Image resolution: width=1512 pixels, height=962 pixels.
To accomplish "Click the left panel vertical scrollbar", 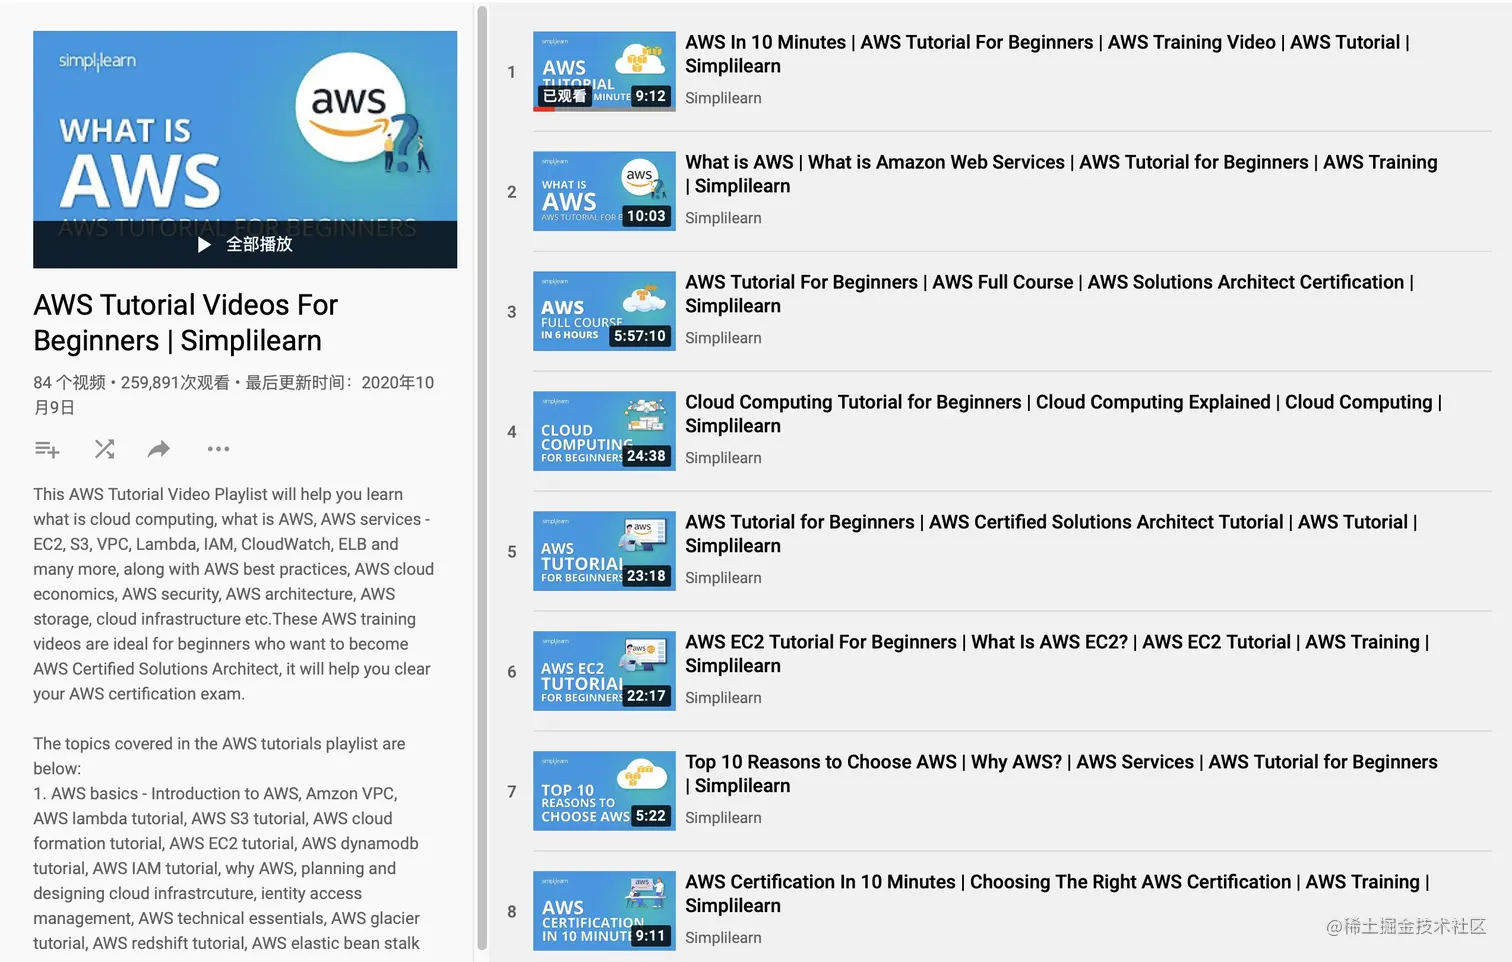I will point(482,478).
